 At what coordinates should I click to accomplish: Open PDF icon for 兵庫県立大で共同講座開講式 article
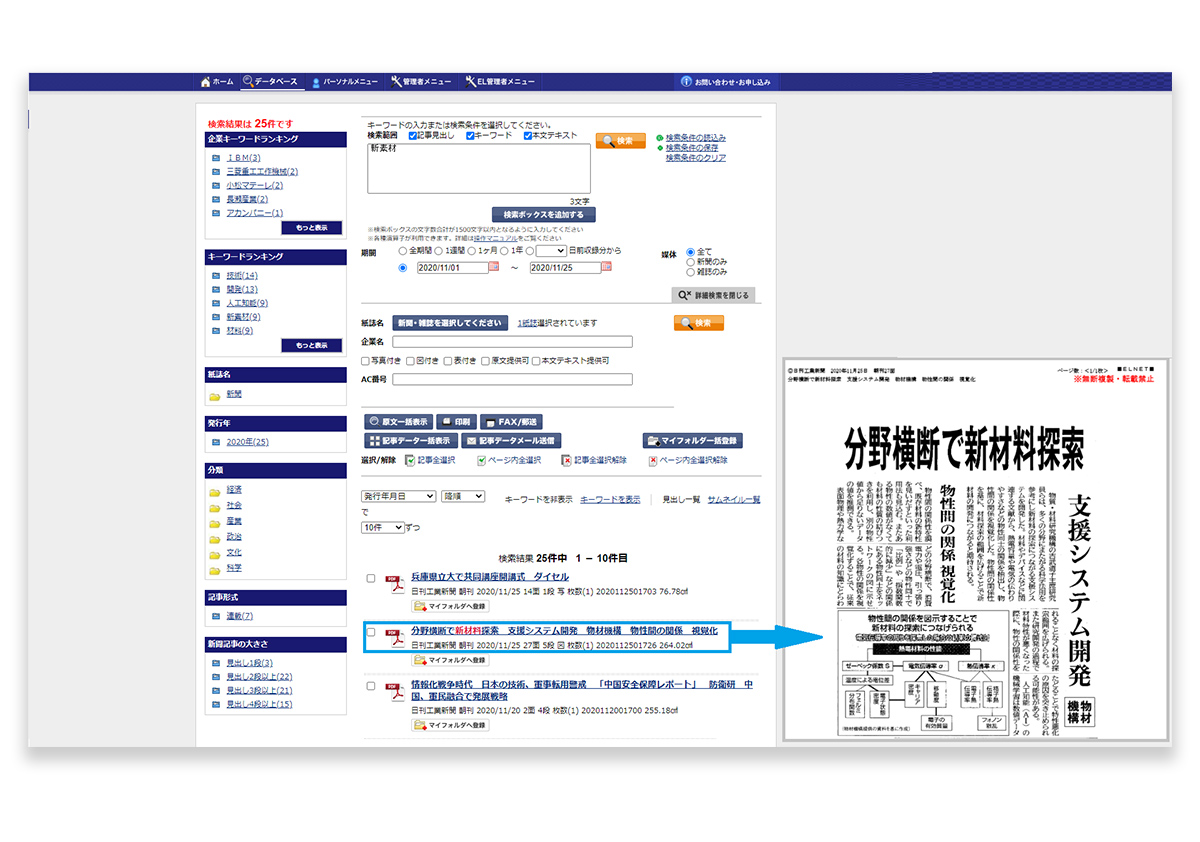coord(394,583)
